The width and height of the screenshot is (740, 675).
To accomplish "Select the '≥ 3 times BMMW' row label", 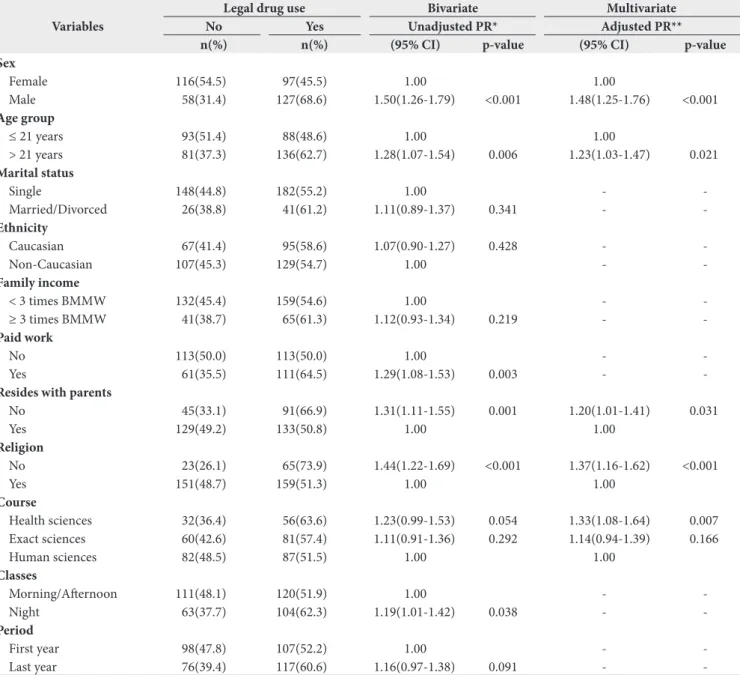I will 57,320.
